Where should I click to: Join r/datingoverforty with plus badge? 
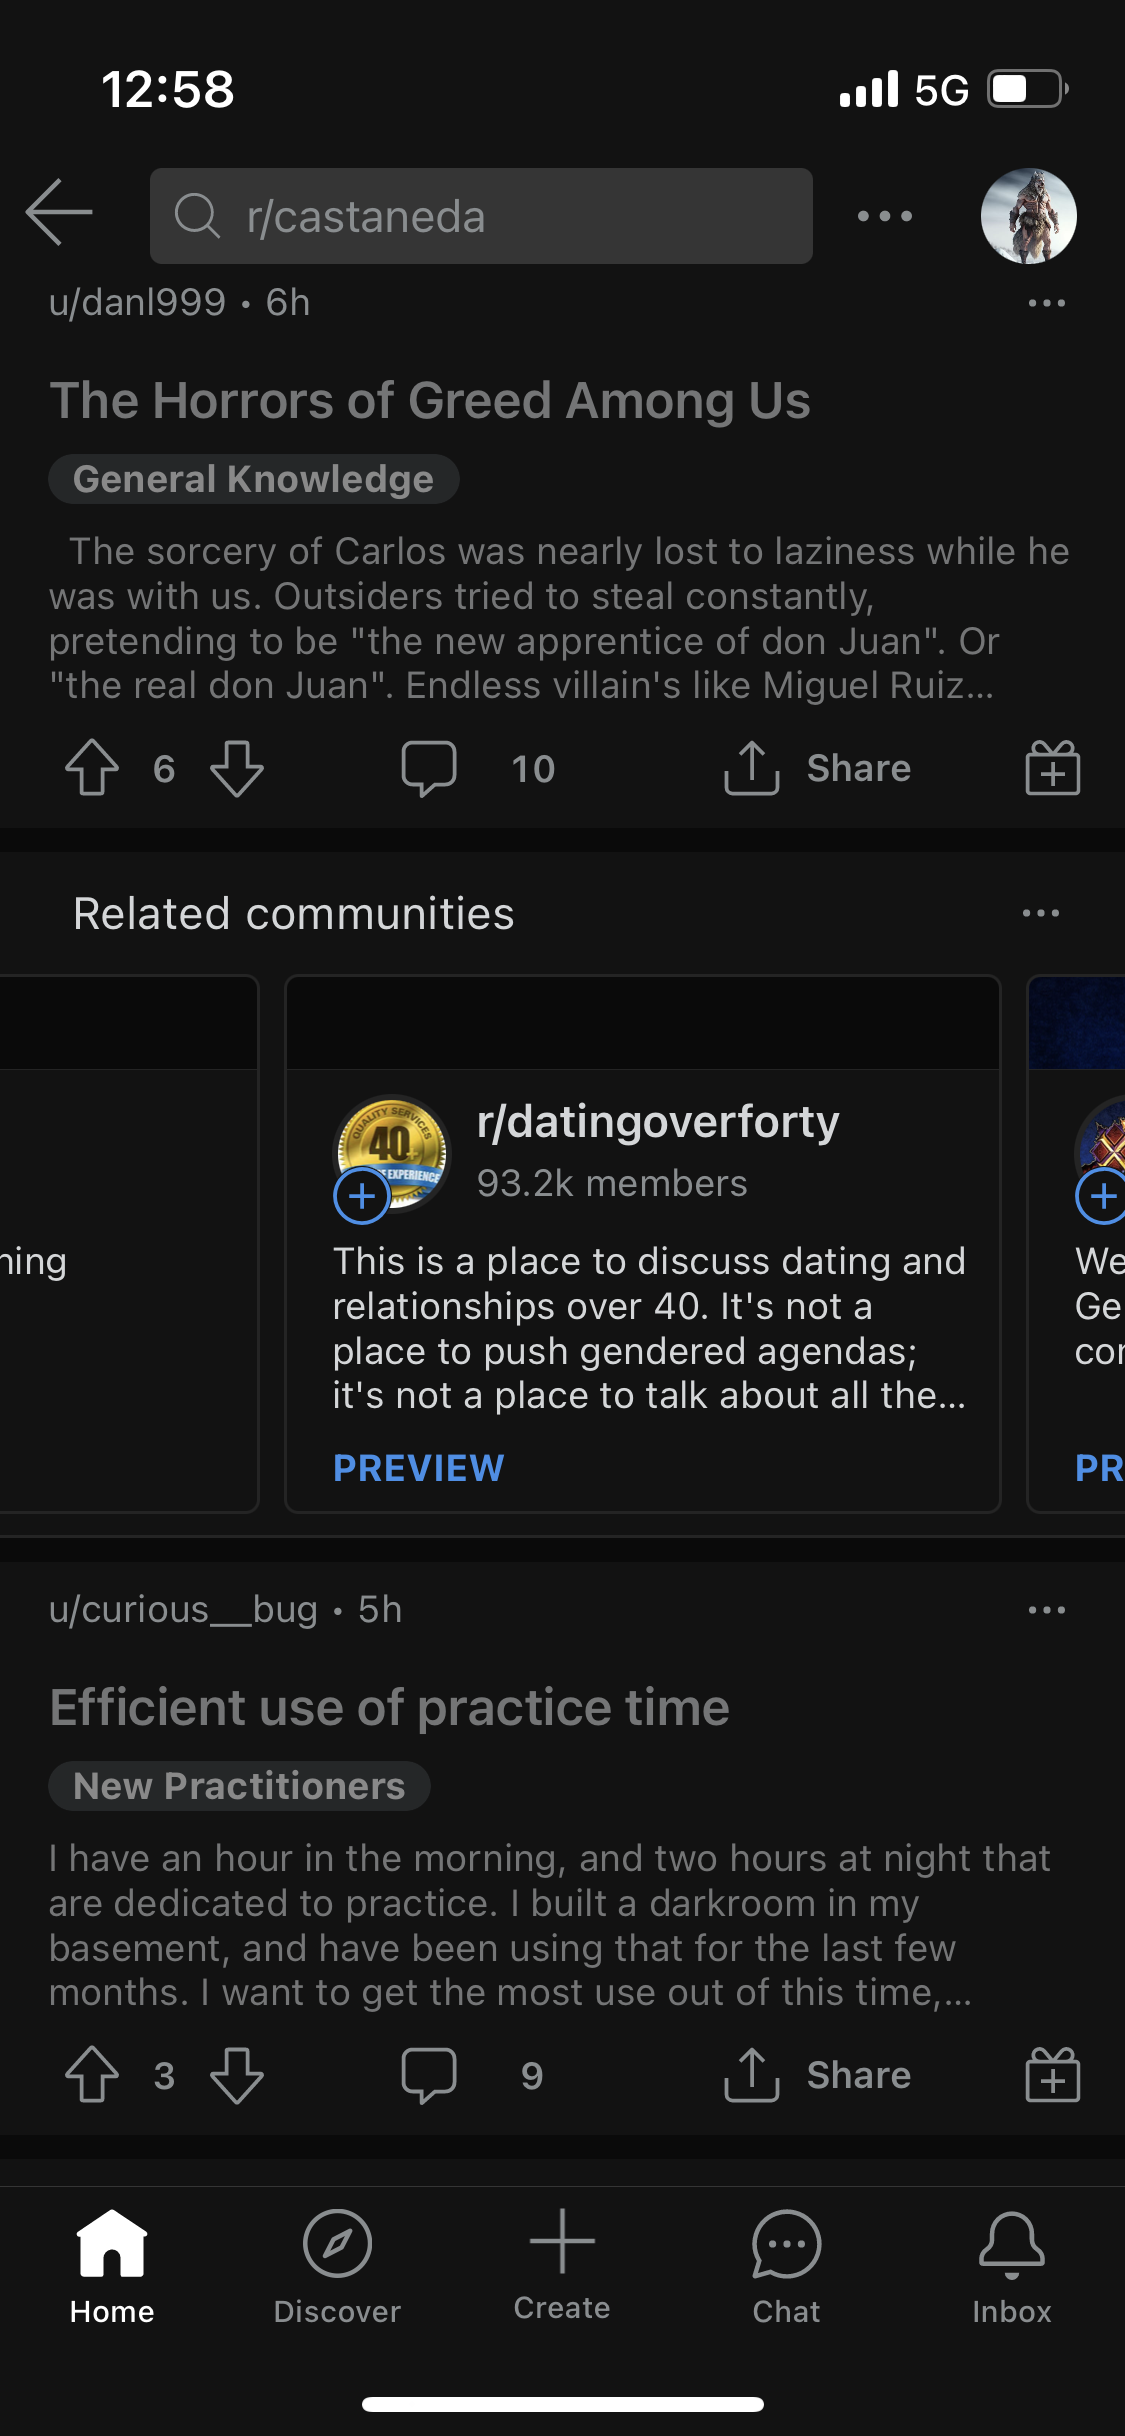click(361, 1196)
